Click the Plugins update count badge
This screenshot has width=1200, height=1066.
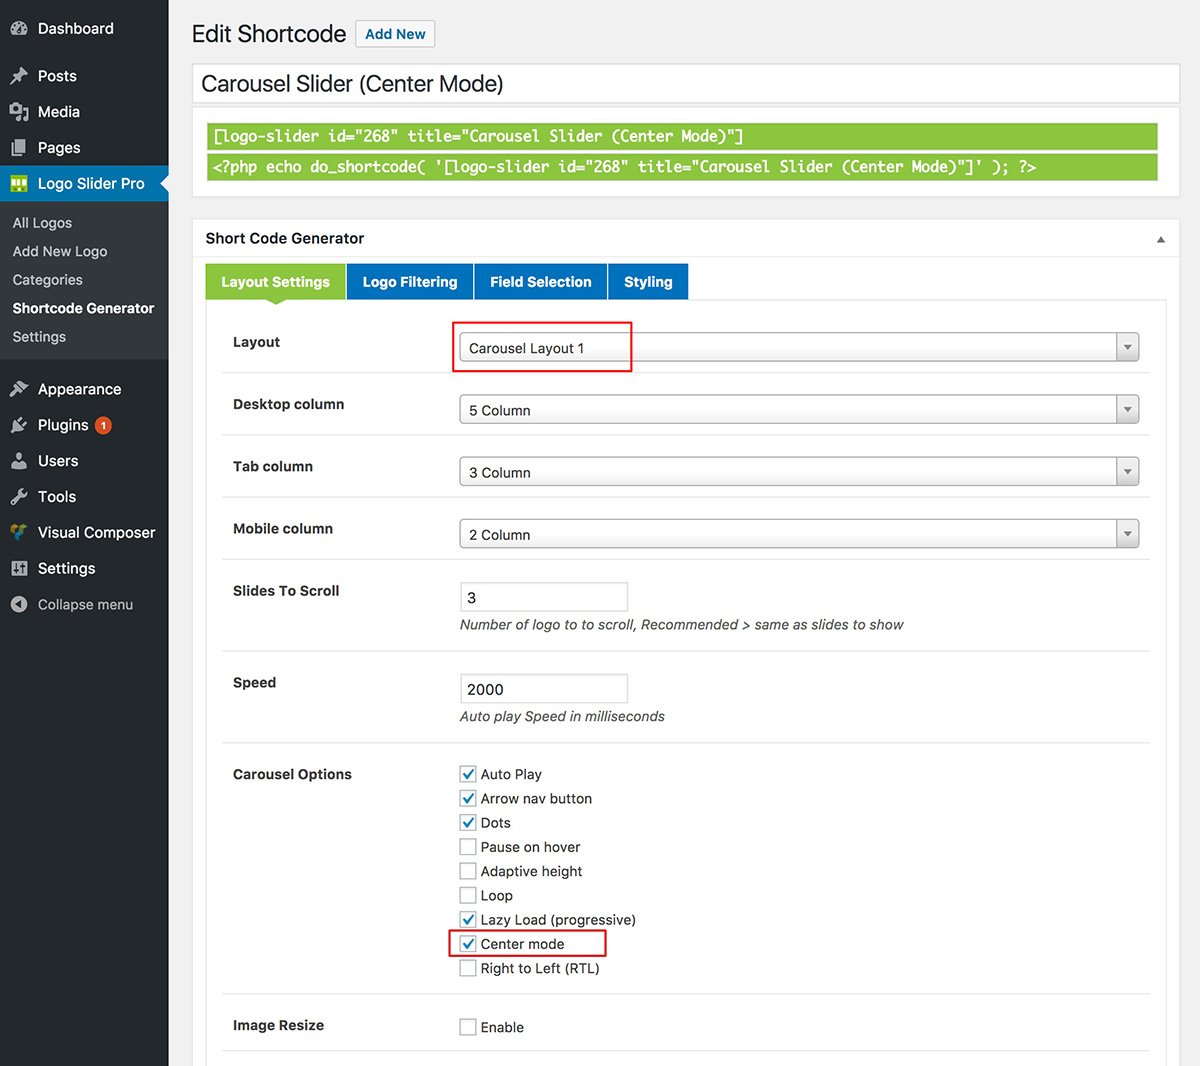click(103, 425)
